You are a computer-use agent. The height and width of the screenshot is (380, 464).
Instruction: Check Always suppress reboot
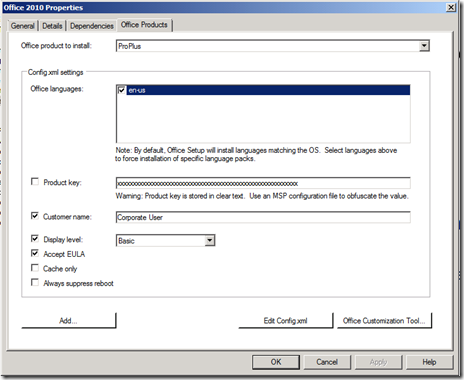pyautogui.click(x=35, y=283)
